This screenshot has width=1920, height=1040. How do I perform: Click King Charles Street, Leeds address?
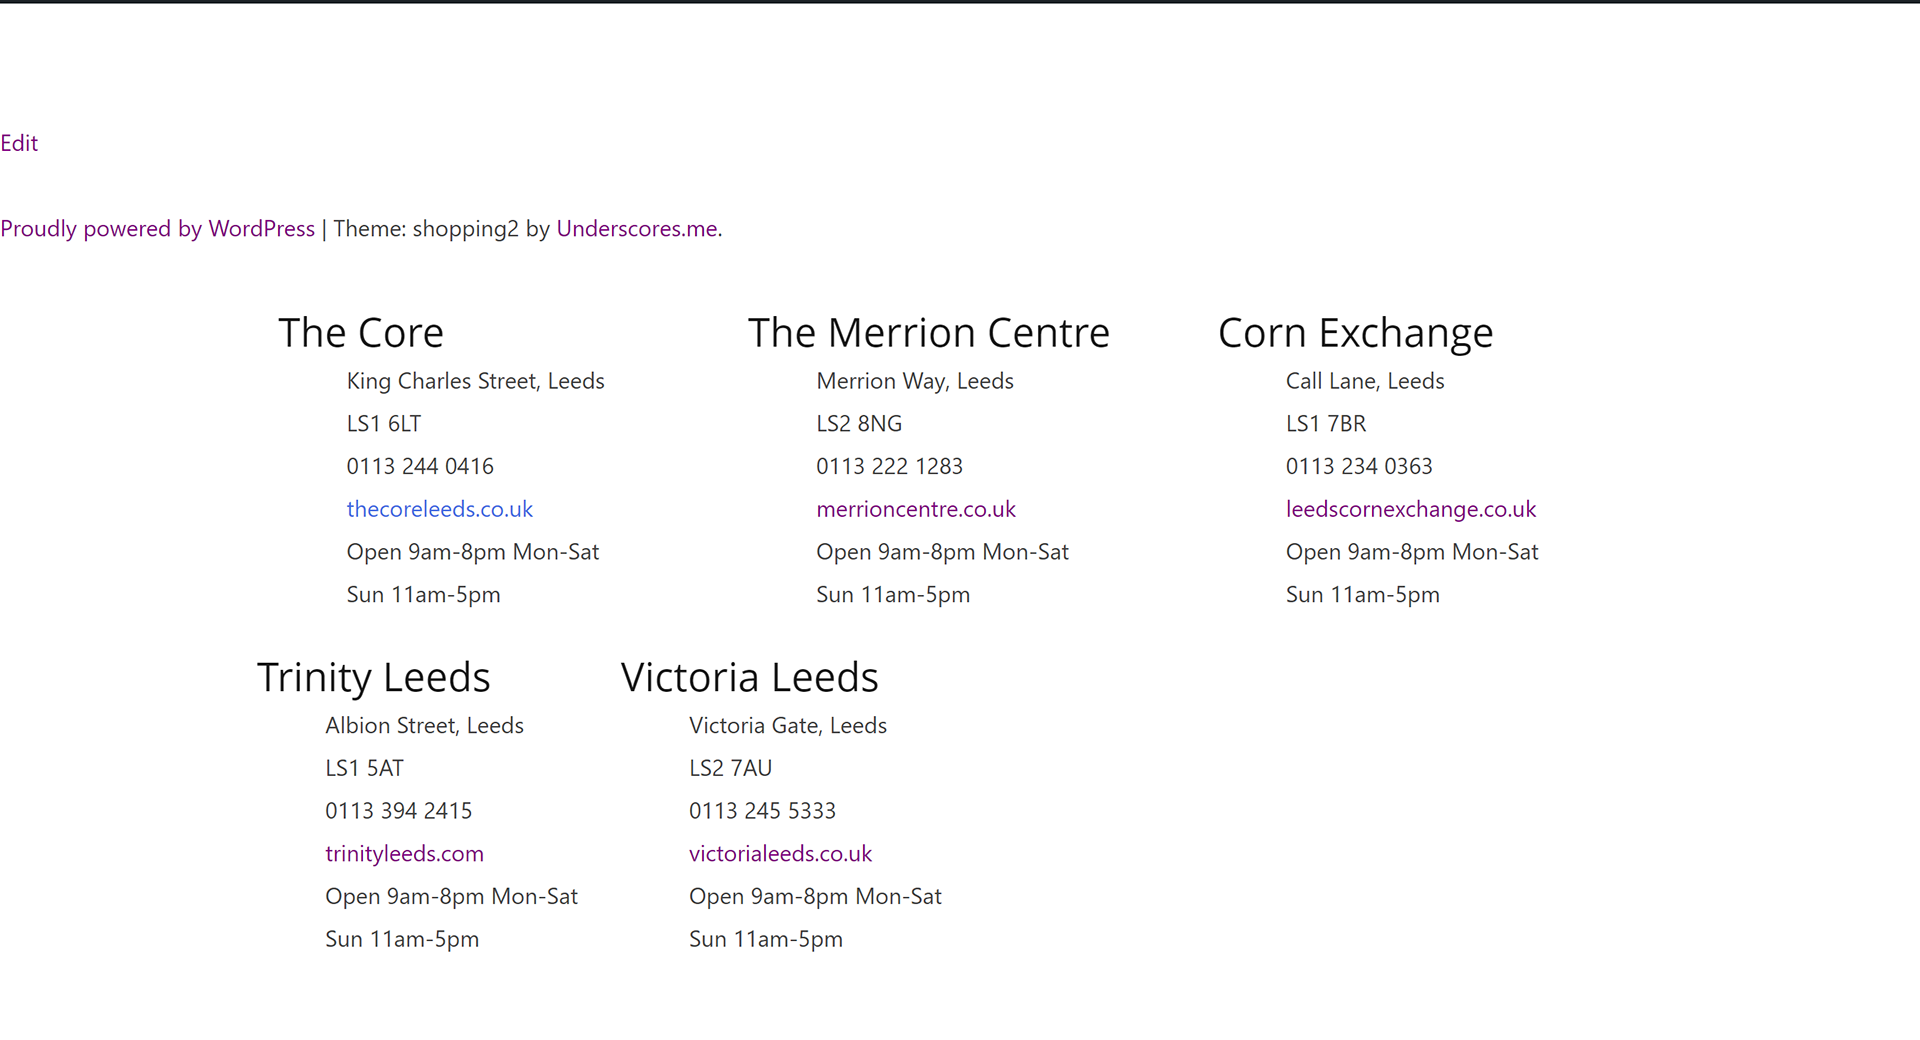point(475,382)
